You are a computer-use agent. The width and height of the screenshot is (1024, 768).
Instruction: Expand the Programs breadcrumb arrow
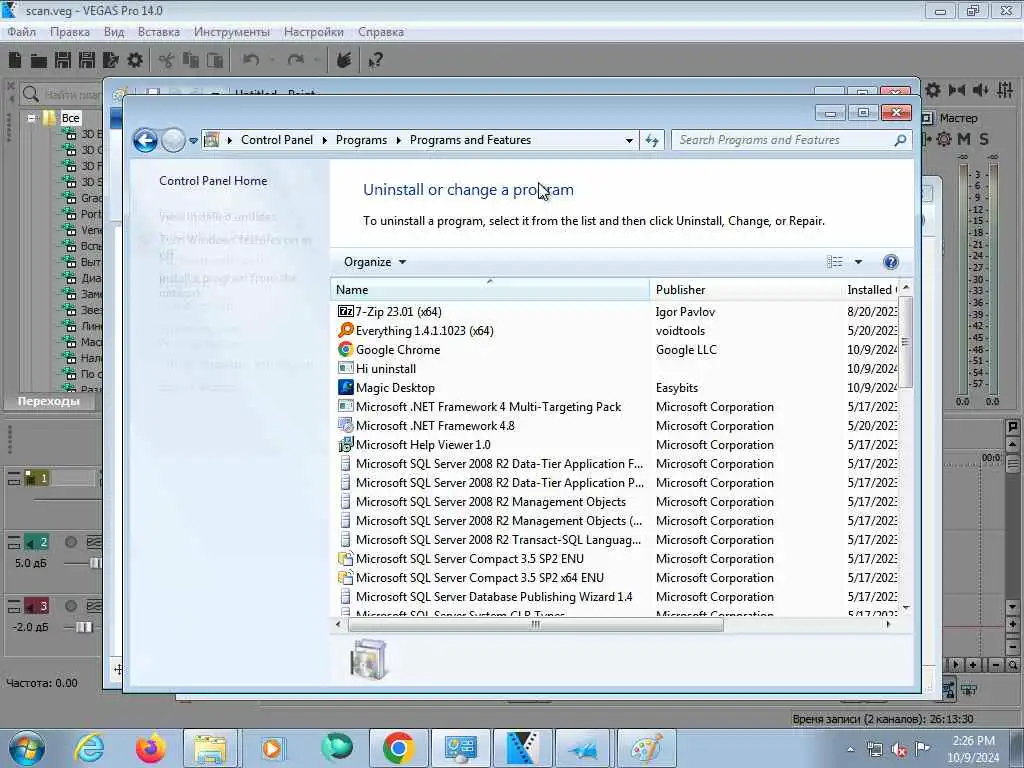tap(398, 140)
